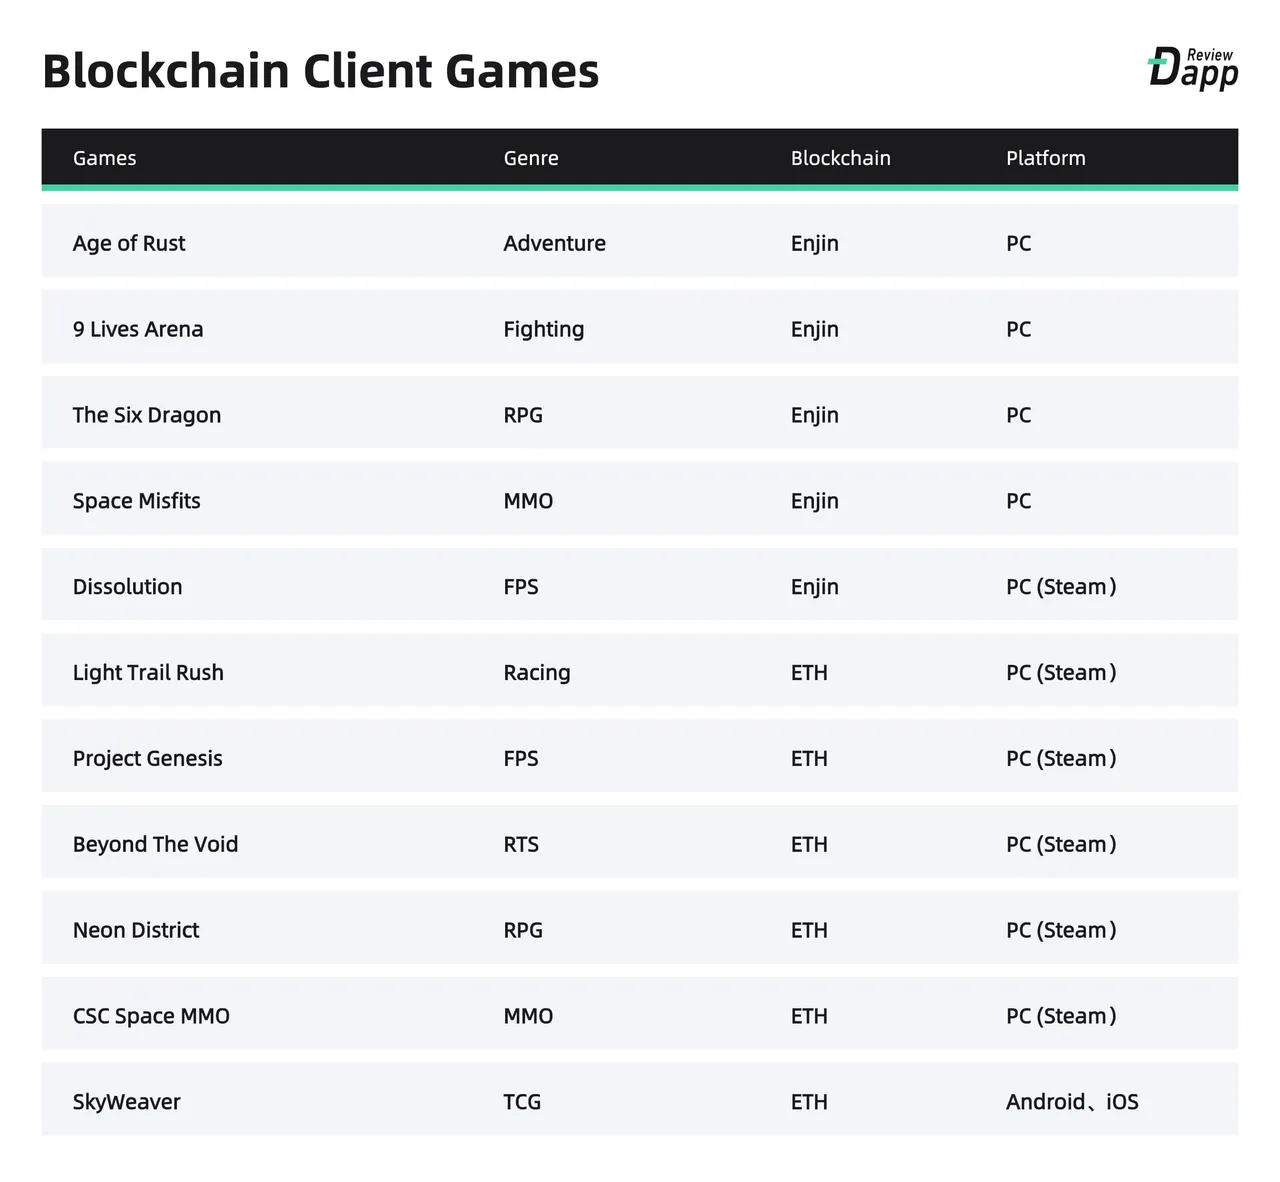Click the Age of Rust game name
The image size is (1280, 1182).
click(x=129, y=243)
